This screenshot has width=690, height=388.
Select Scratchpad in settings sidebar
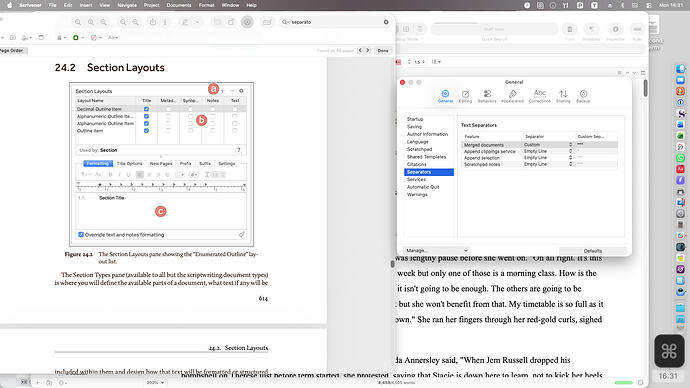pos(419,149)
